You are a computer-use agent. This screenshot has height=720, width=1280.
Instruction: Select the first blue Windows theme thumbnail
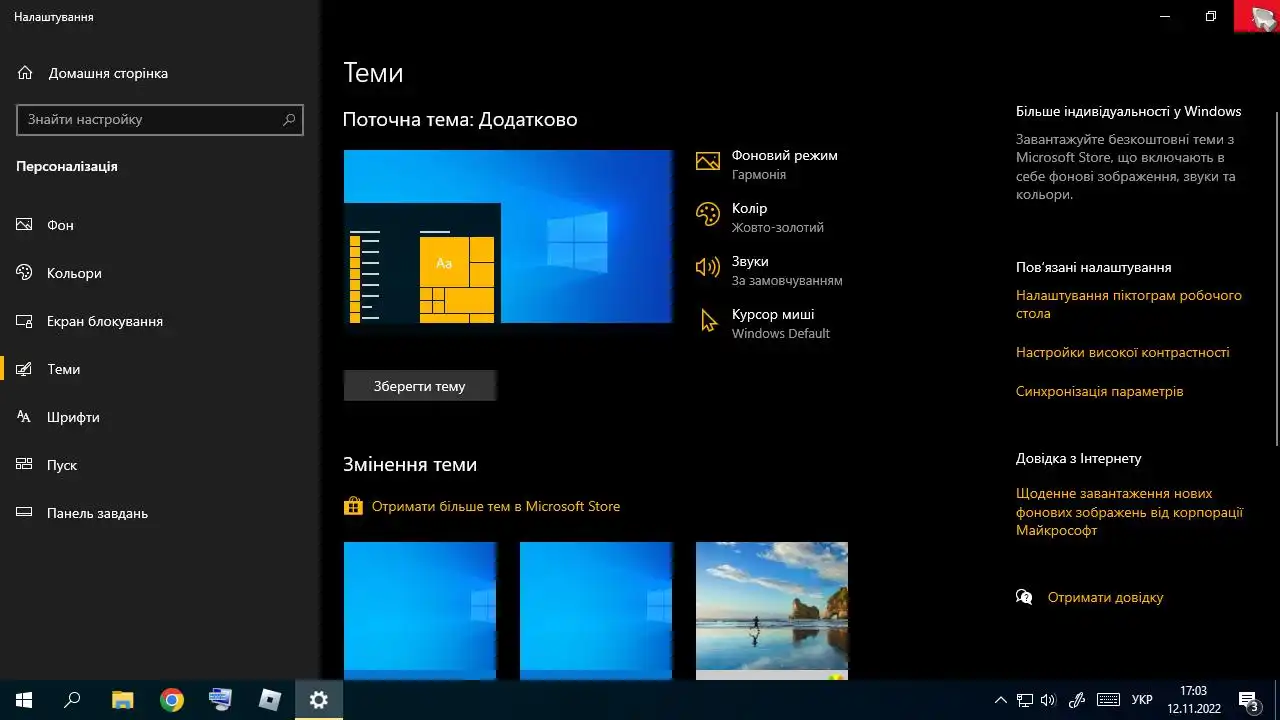420,611
